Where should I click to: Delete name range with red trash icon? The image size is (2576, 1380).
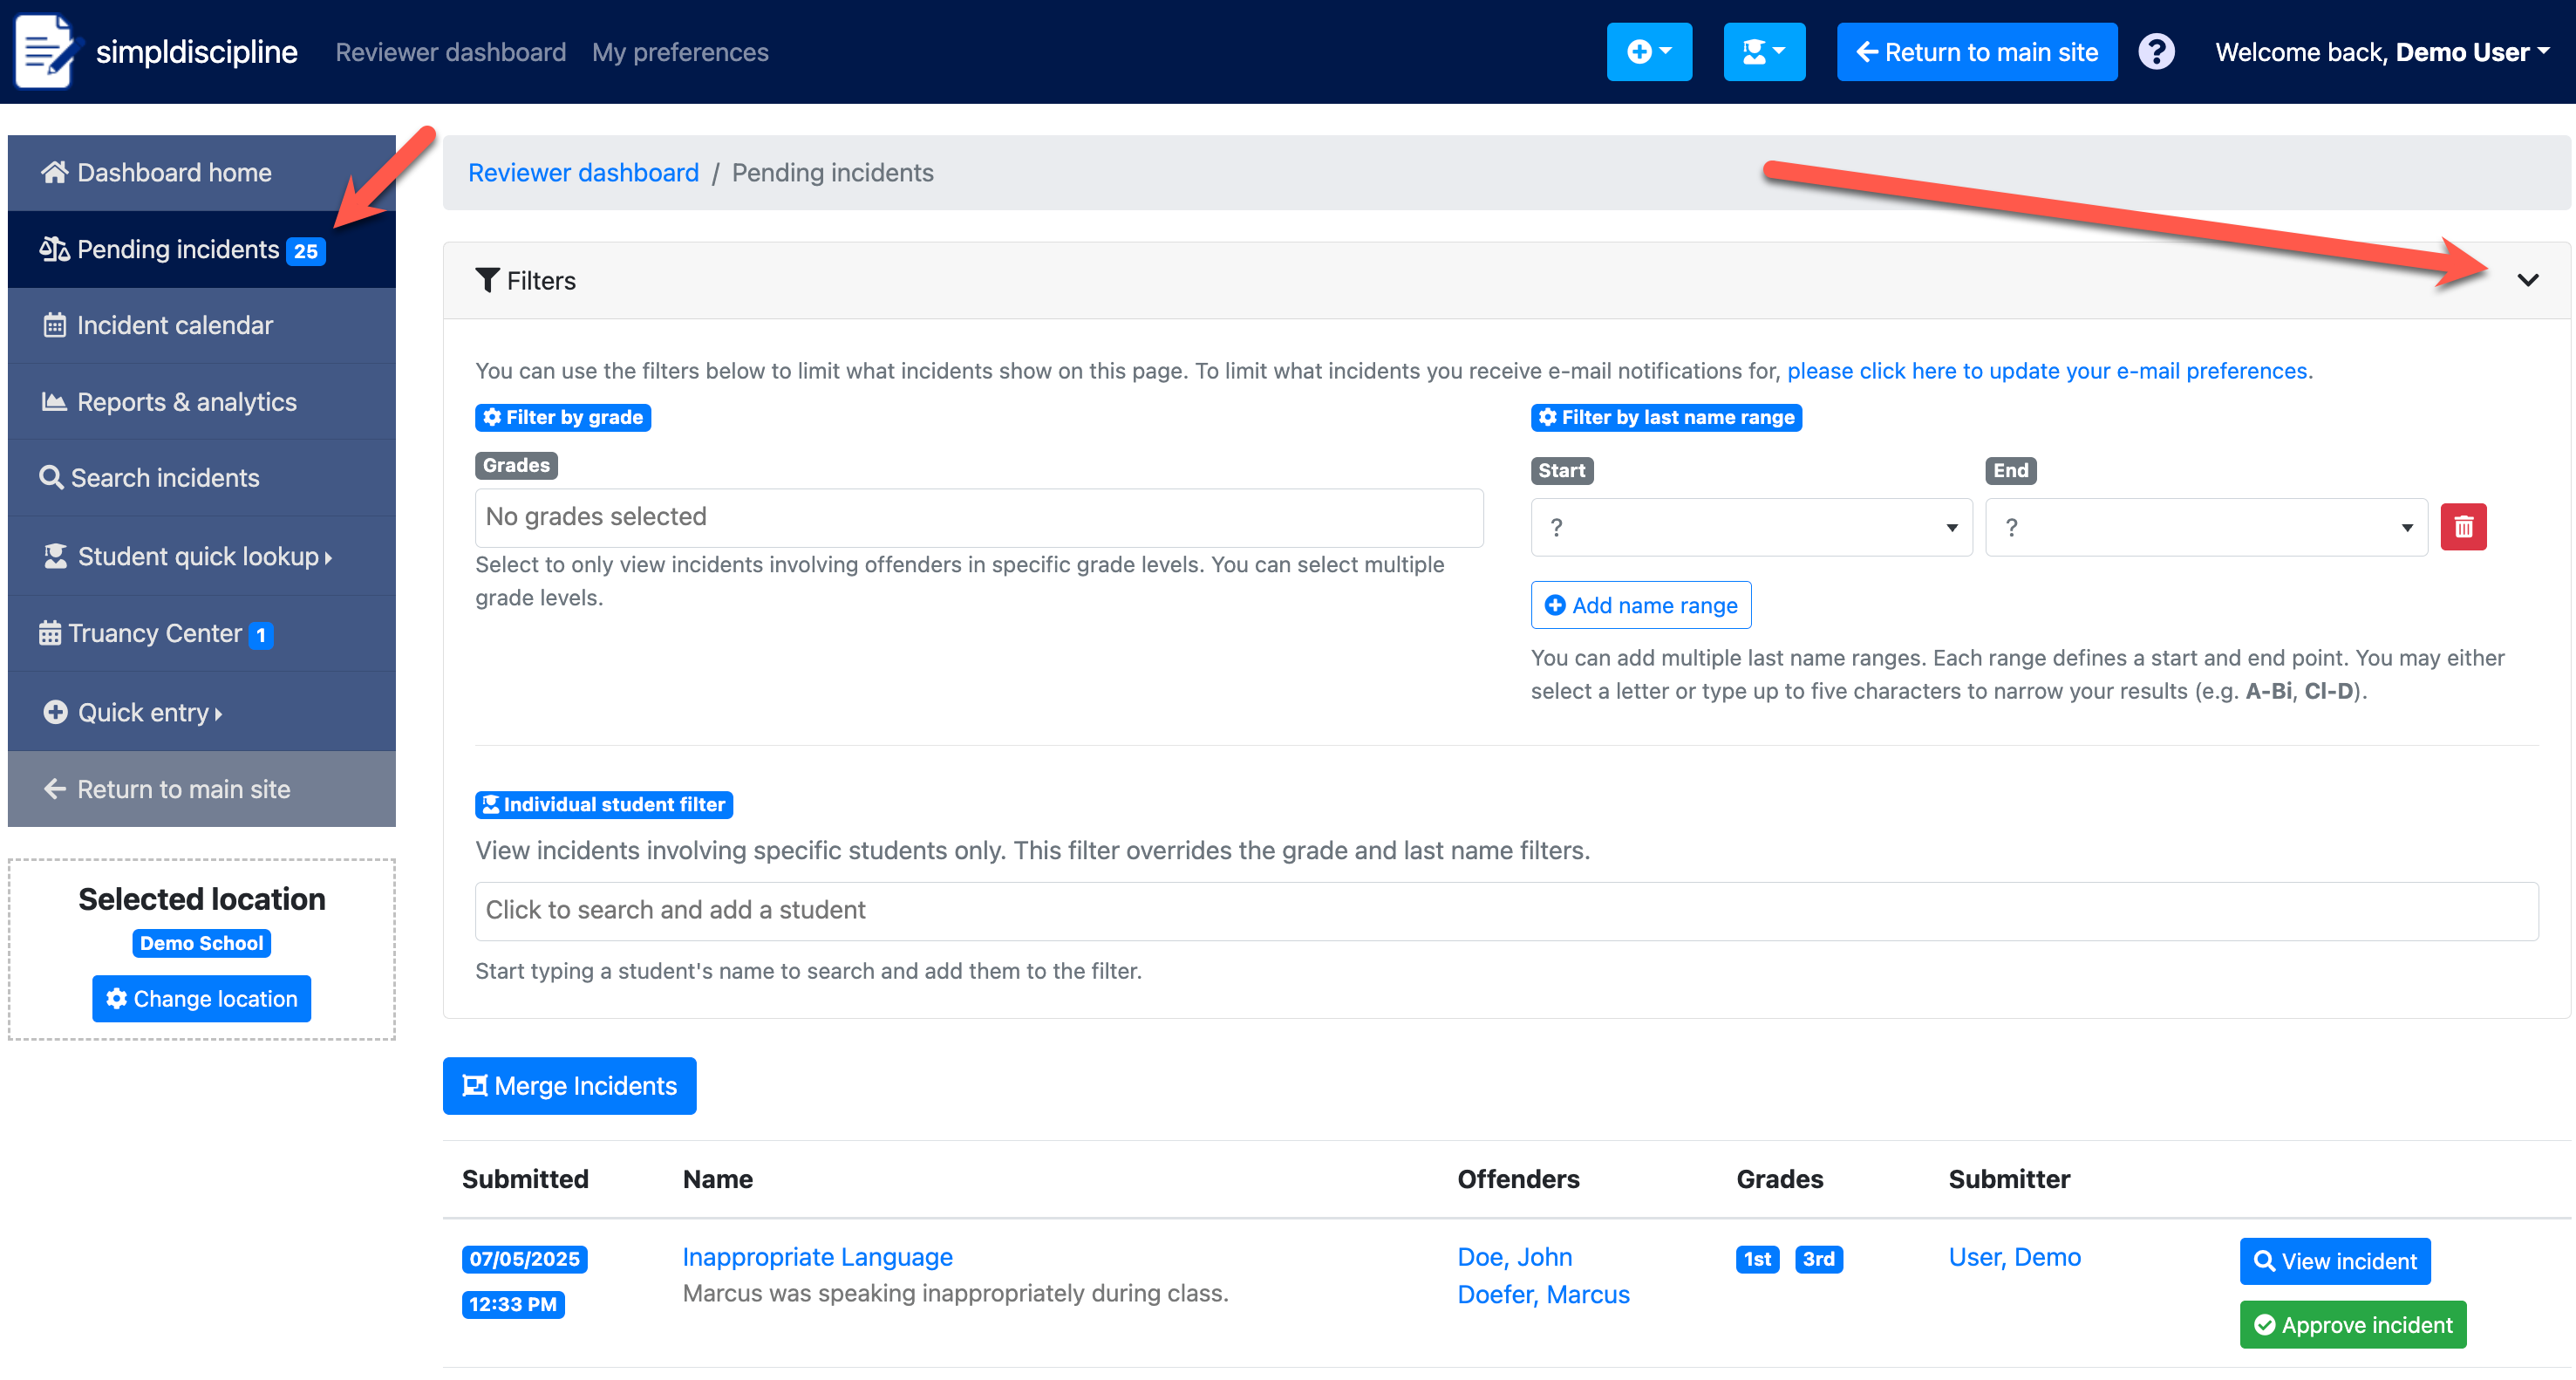[2463, 527]
